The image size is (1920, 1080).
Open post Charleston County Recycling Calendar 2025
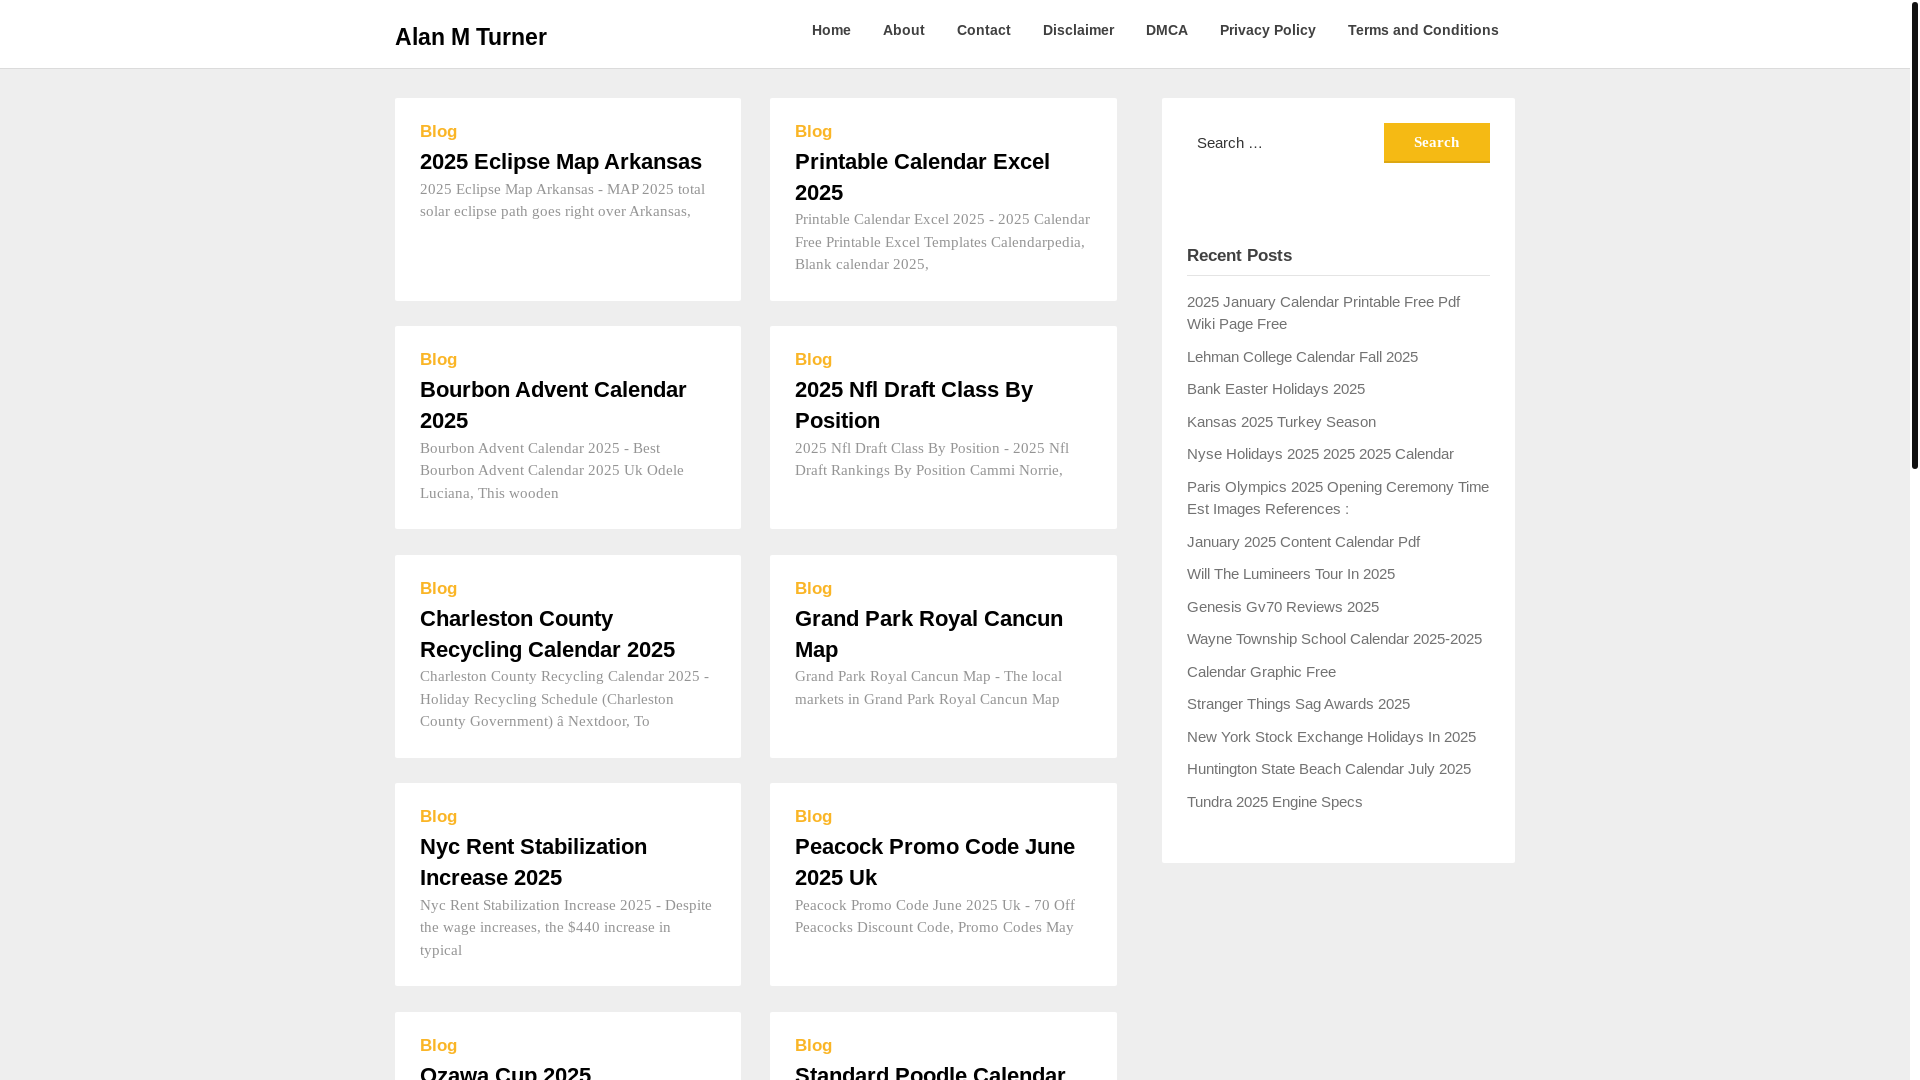point(547,634)
